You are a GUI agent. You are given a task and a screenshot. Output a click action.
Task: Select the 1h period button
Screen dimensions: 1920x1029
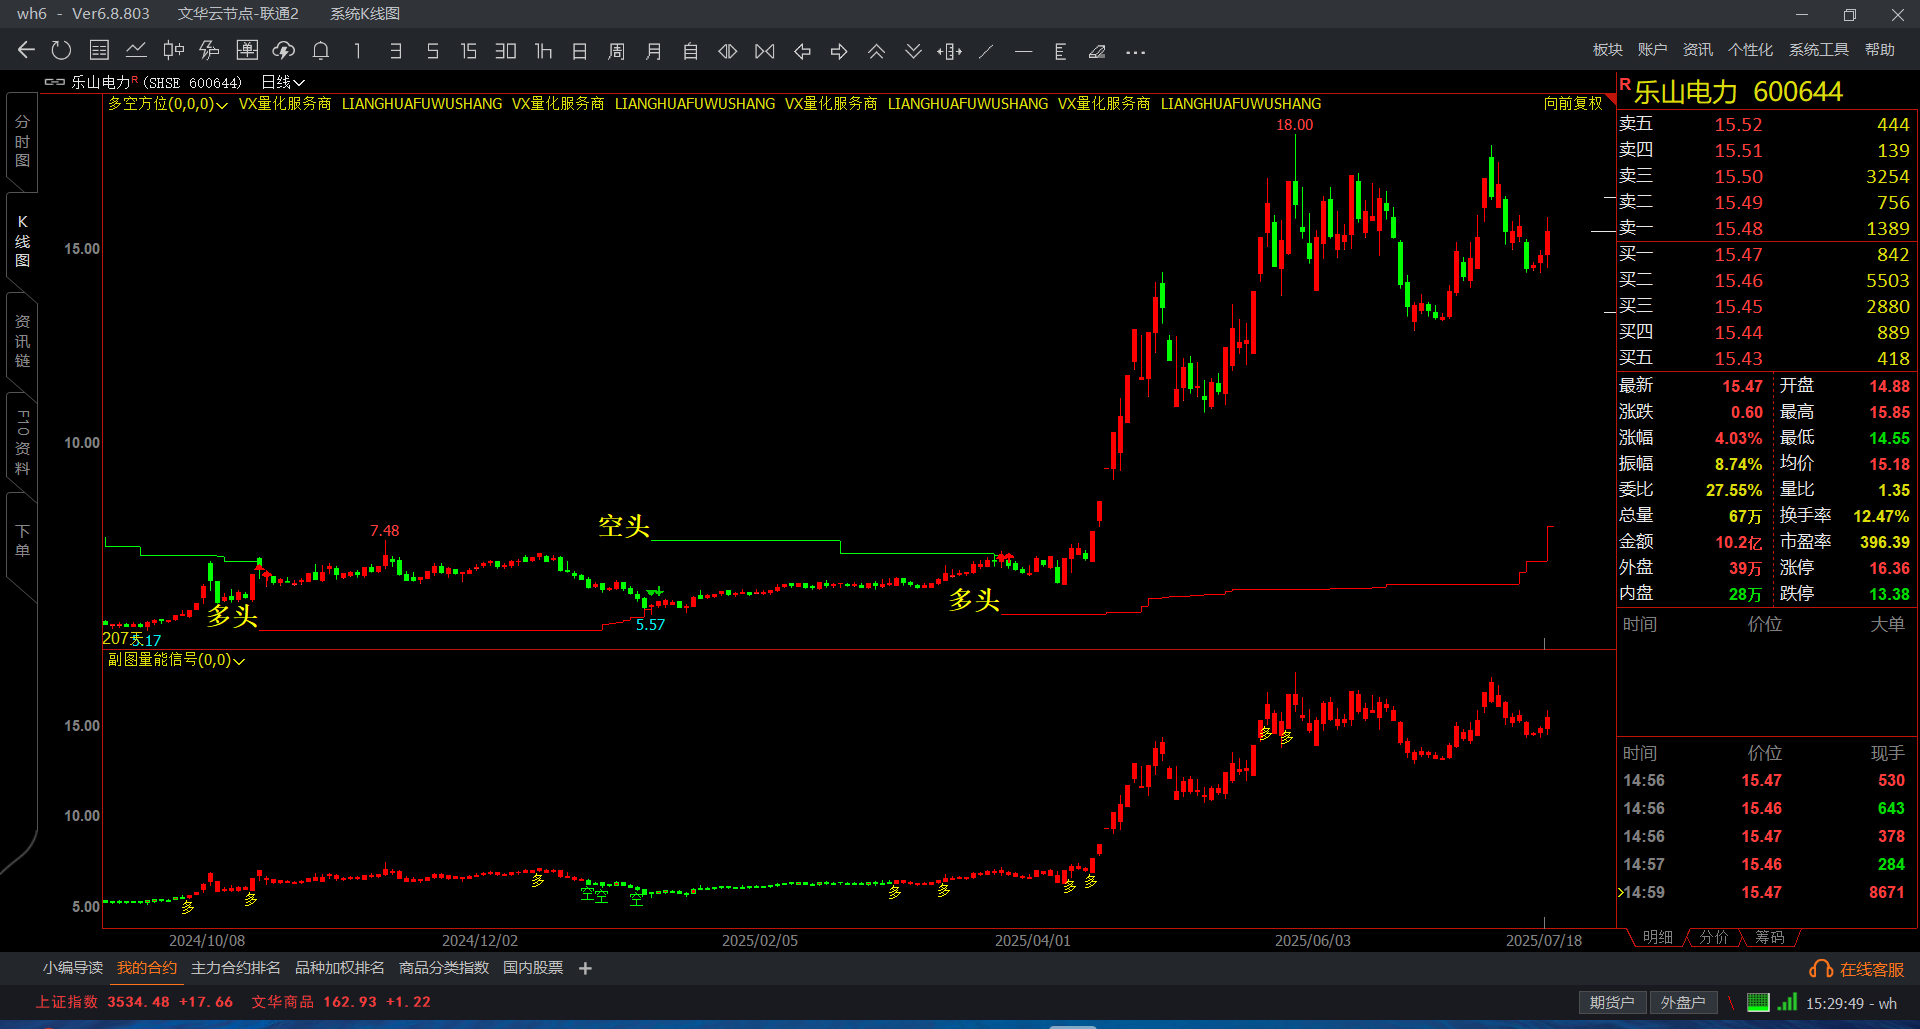tap(543, 51)
